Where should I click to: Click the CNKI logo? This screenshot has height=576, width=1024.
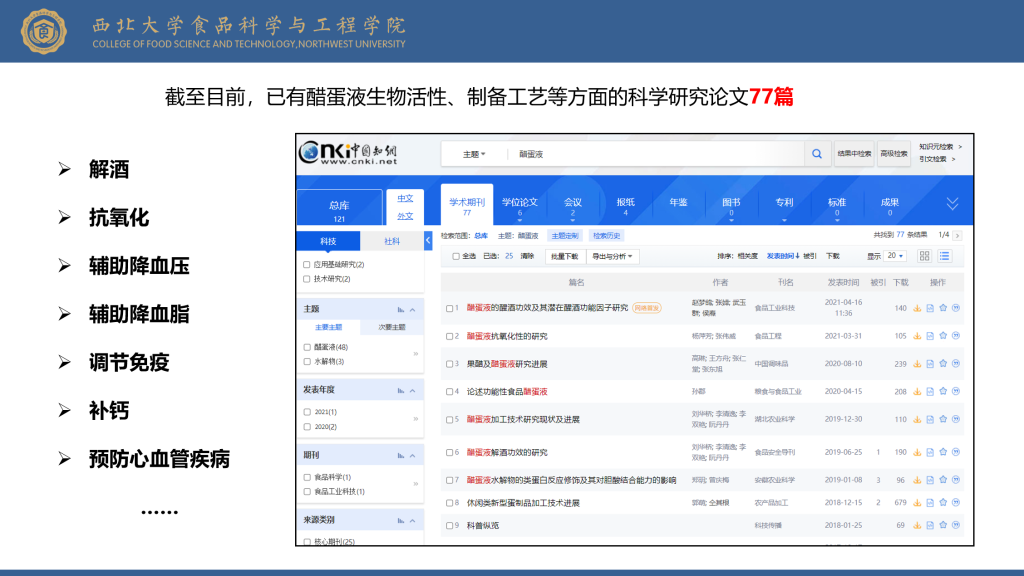pos(350,153)
